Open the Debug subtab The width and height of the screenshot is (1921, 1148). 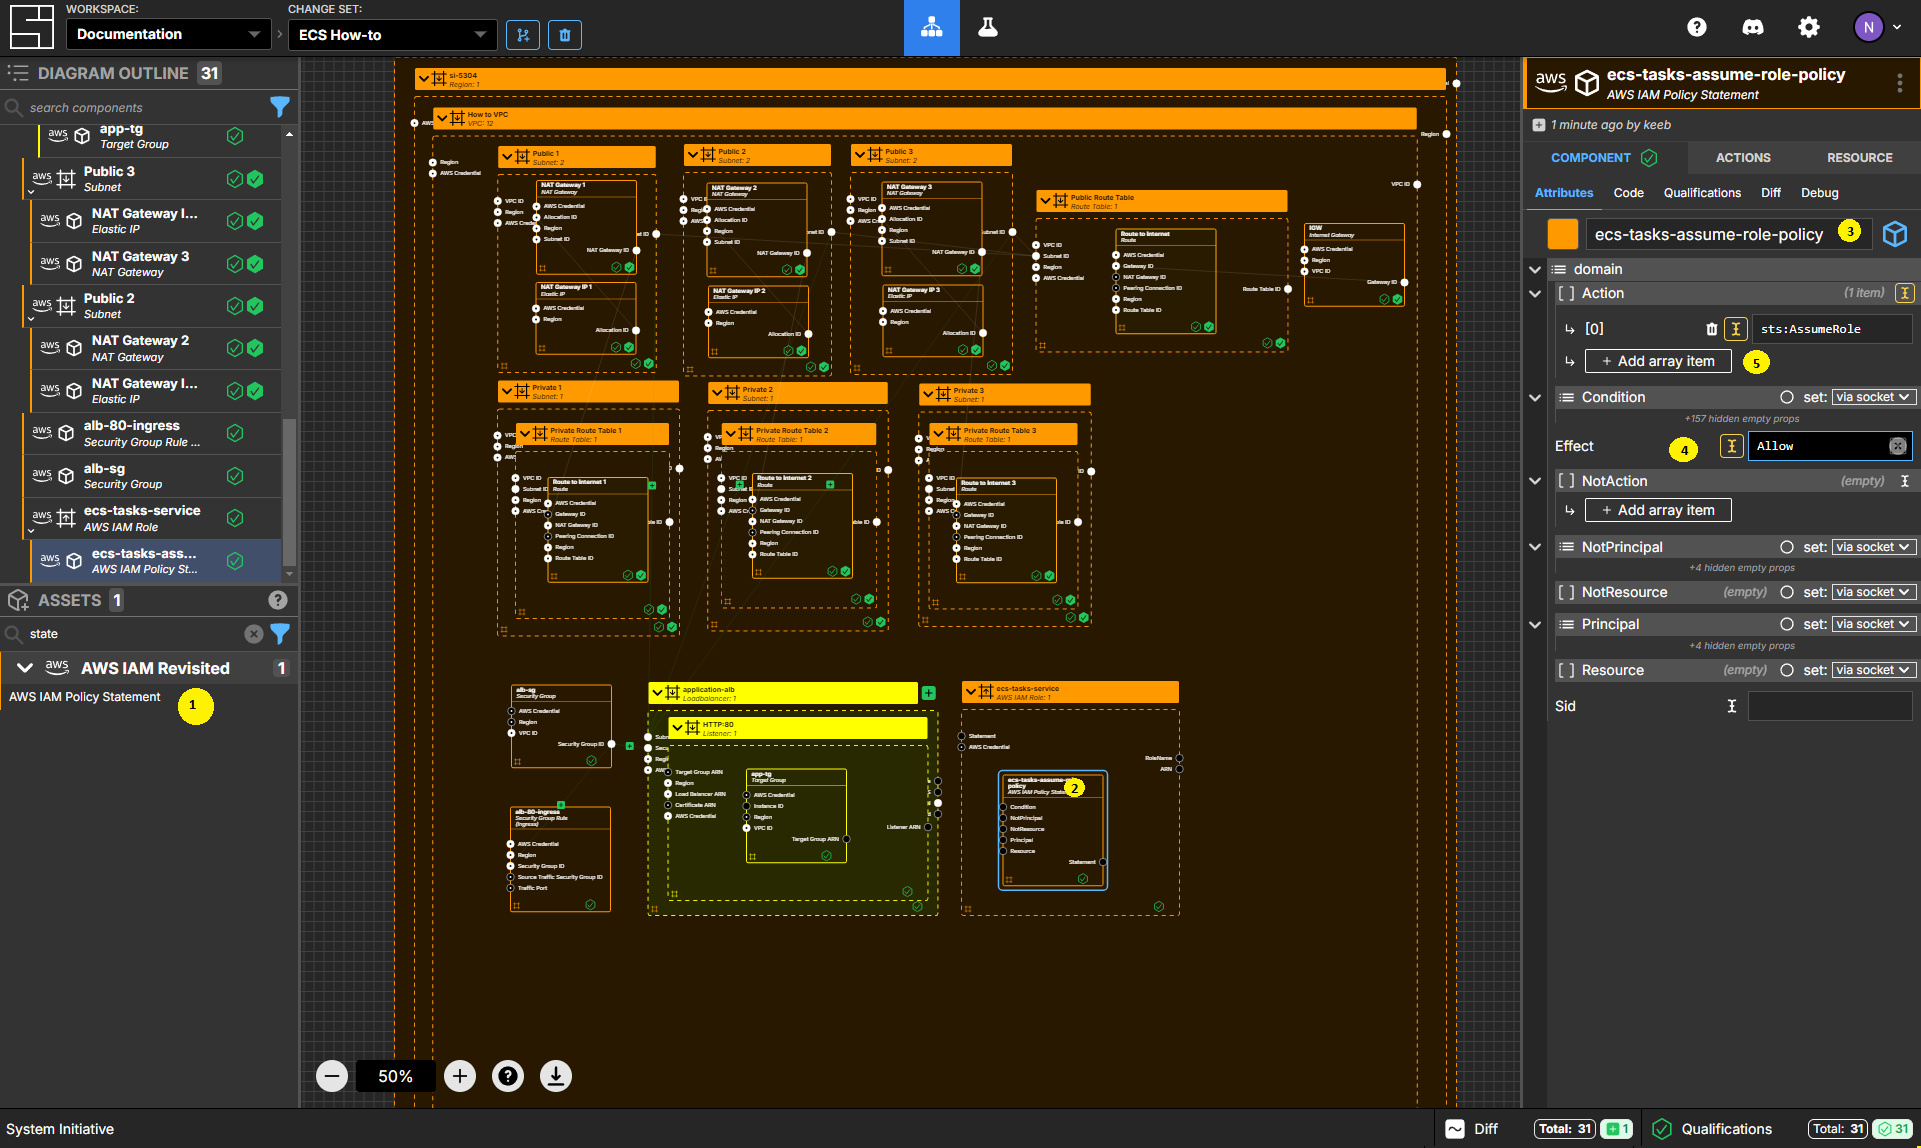[1819, 193]
